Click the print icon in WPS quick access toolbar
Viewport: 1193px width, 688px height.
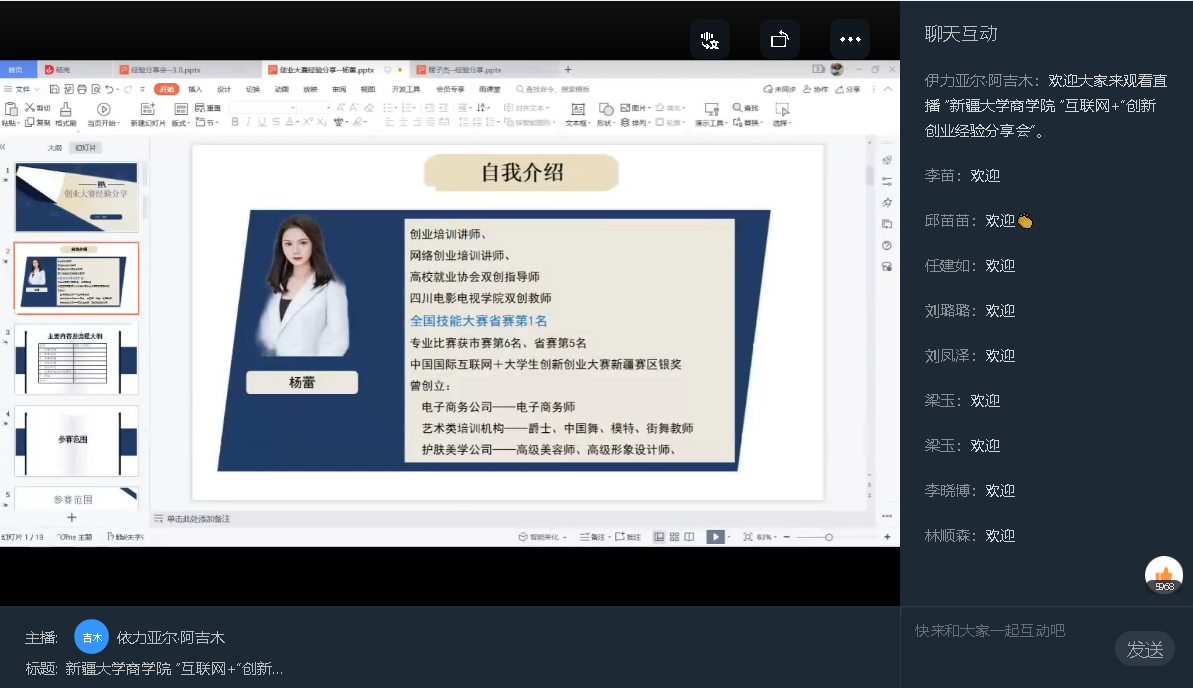(82, 89)
